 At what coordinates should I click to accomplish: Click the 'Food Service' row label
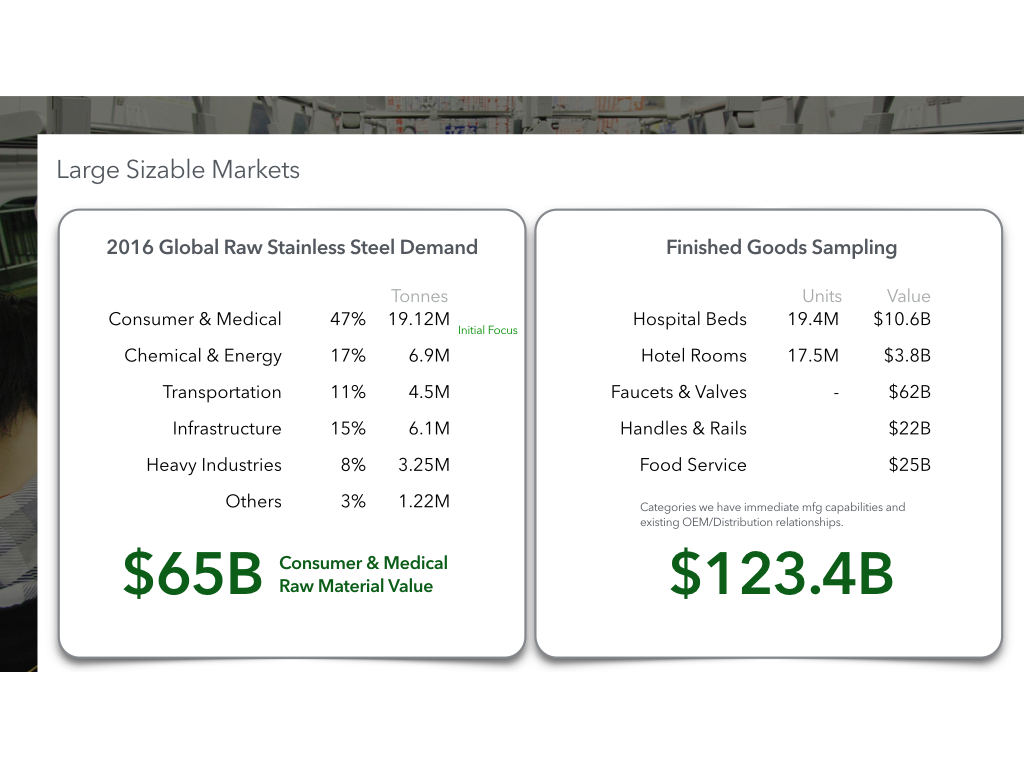(693, 465)
